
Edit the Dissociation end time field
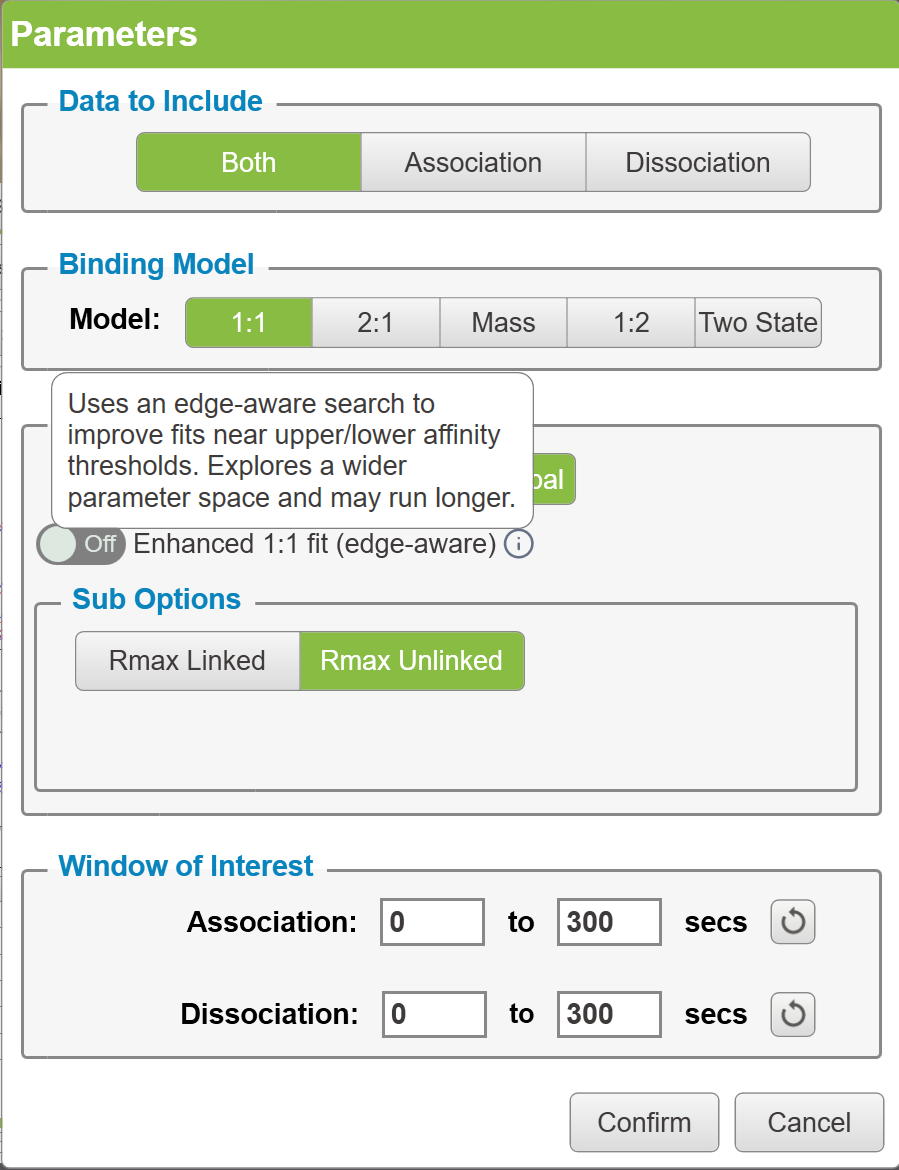coord(610,1014)
